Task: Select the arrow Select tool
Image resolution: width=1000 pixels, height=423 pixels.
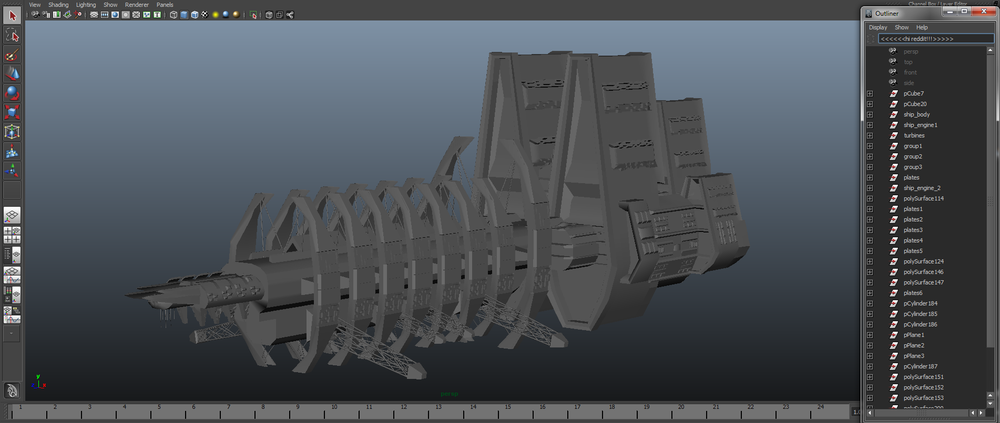Action: pyautogui.click(x=12, y=15)
